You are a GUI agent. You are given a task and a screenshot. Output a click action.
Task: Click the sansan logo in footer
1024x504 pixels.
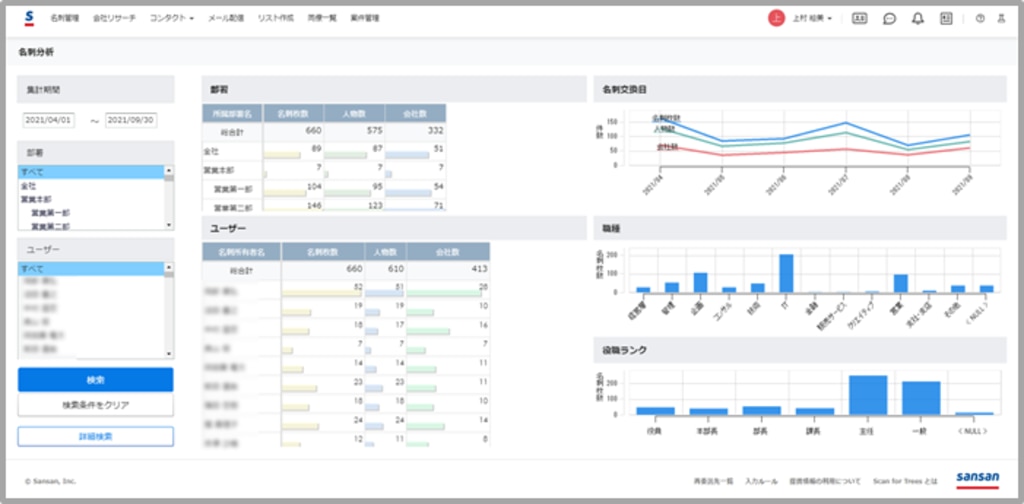pyautogui.click(x=977, y=480)
